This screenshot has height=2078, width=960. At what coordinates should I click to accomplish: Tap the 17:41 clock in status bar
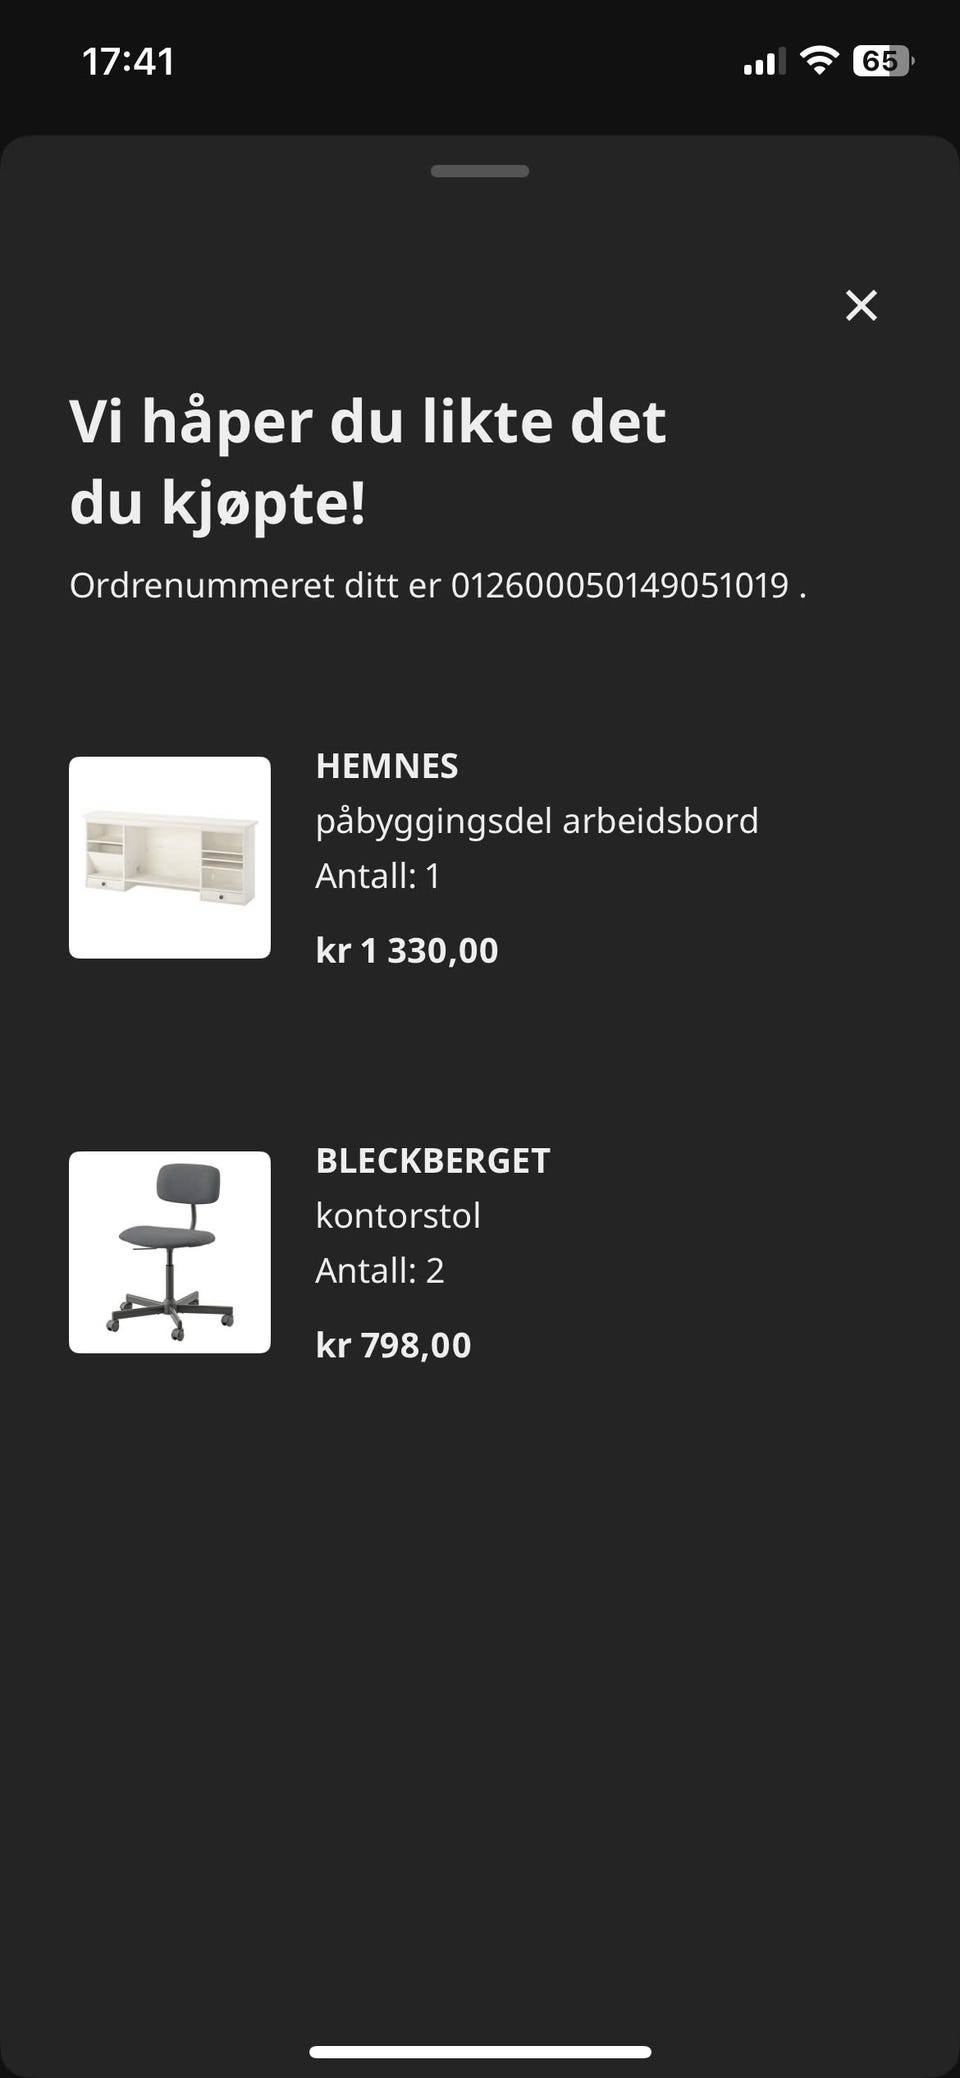128,62
